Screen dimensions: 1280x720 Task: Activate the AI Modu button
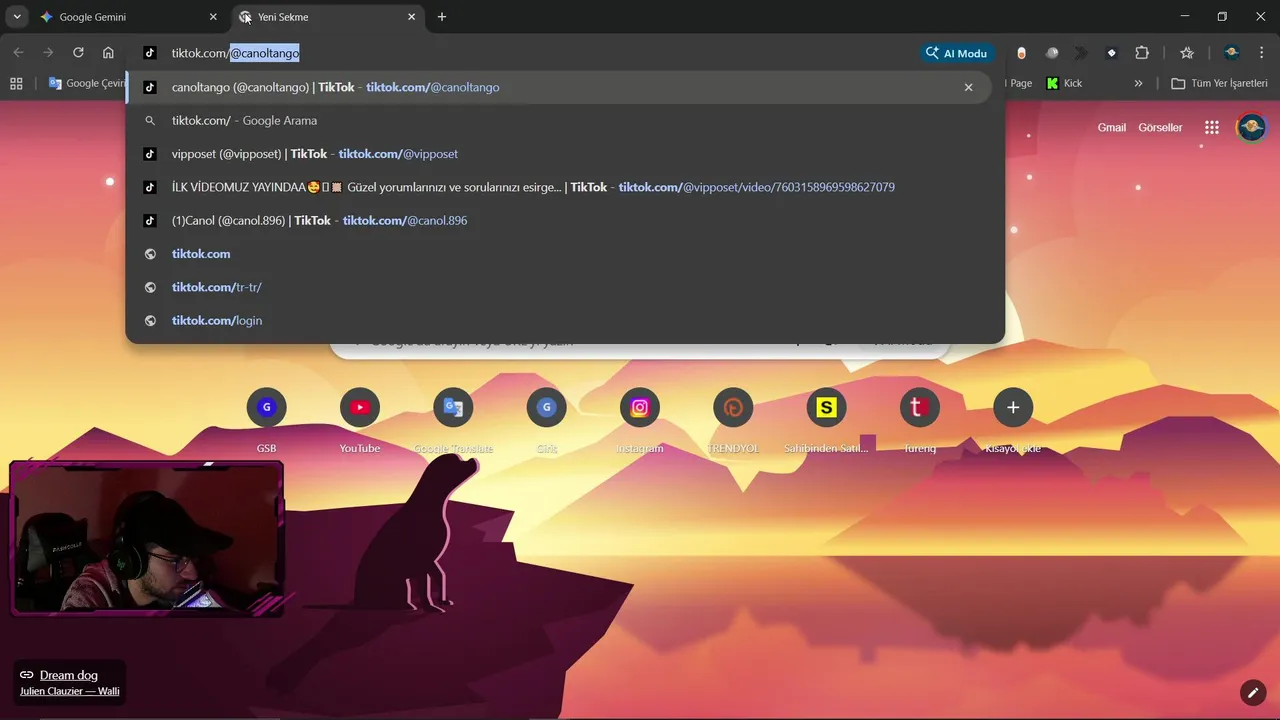957,53
